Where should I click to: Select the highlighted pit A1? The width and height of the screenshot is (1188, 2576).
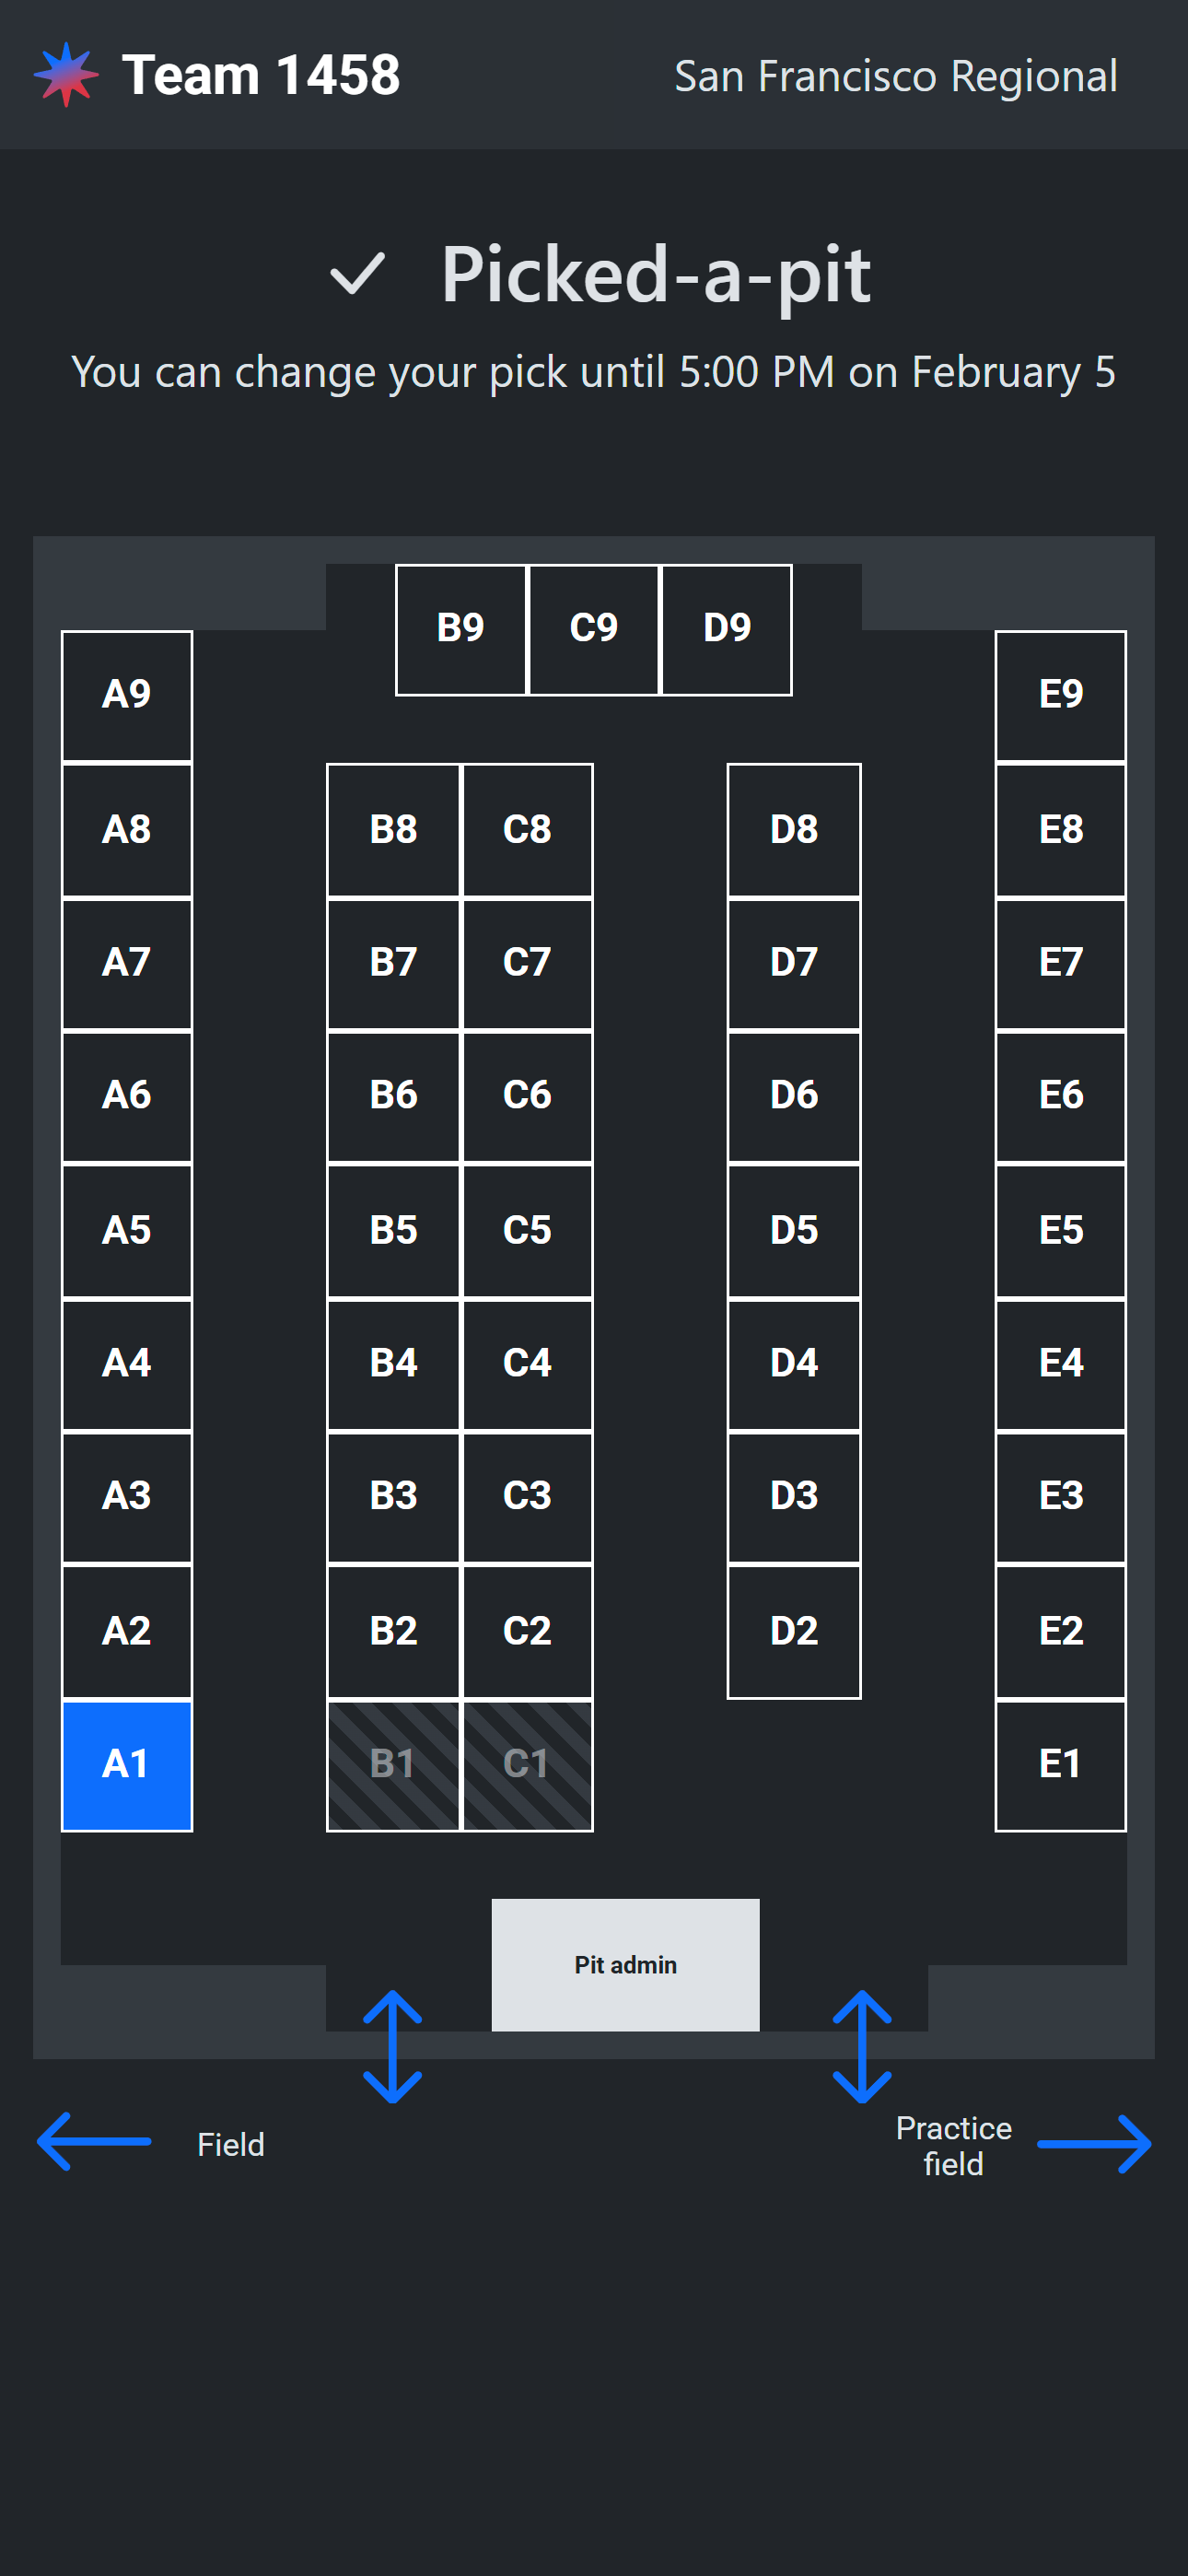pyautogui.click(x=127, y=1765)
